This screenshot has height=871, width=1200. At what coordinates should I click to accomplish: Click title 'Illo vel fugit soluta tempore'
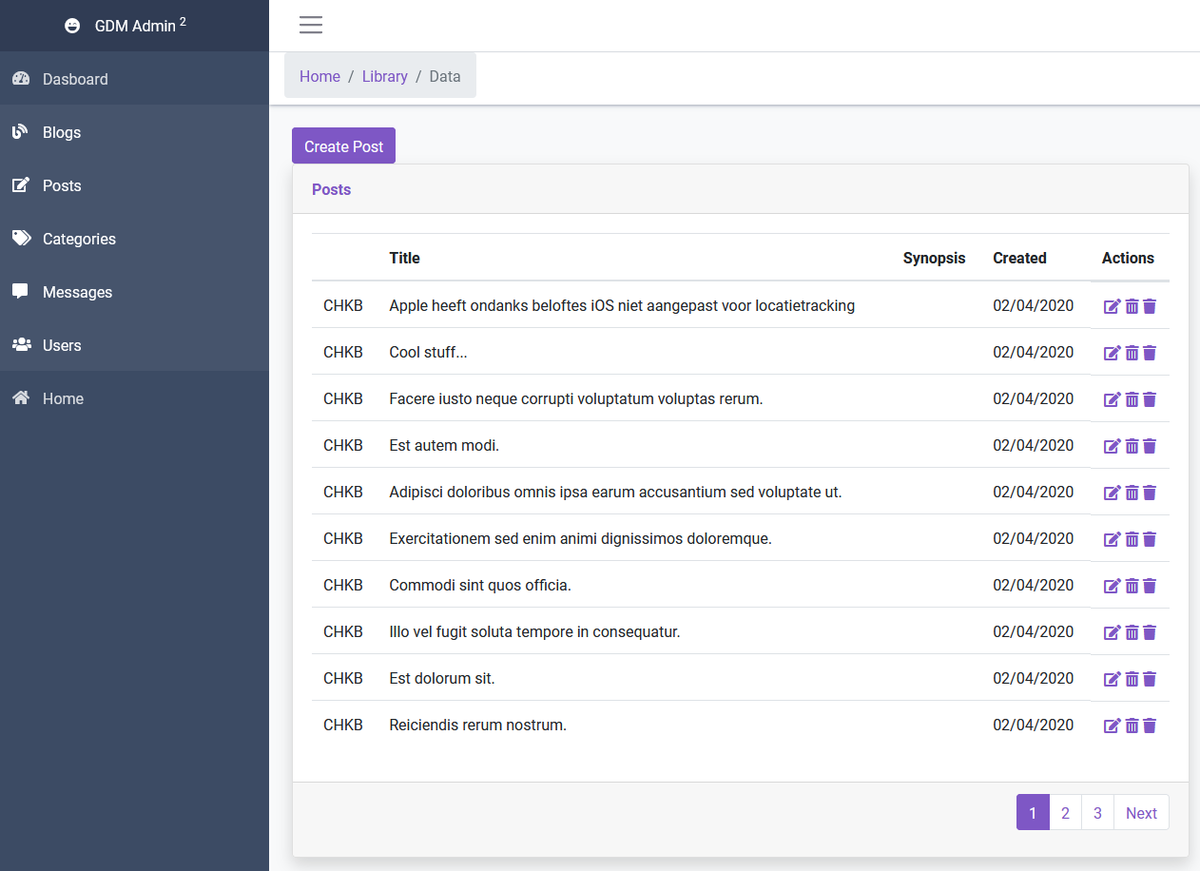(534, 631)
